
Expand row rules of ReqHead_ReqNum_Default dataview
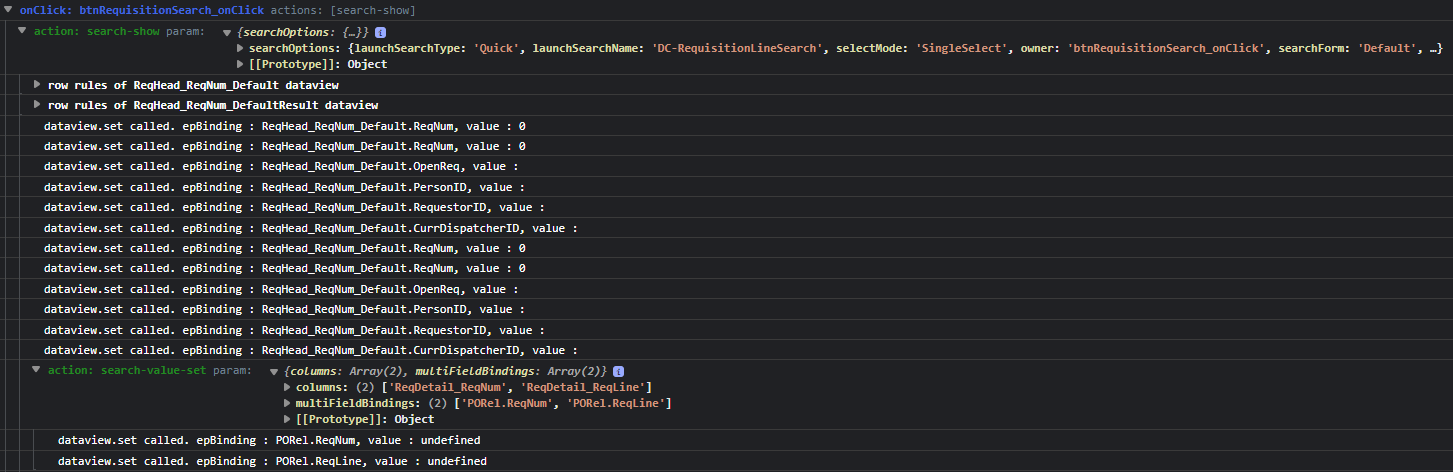(38, 85)
